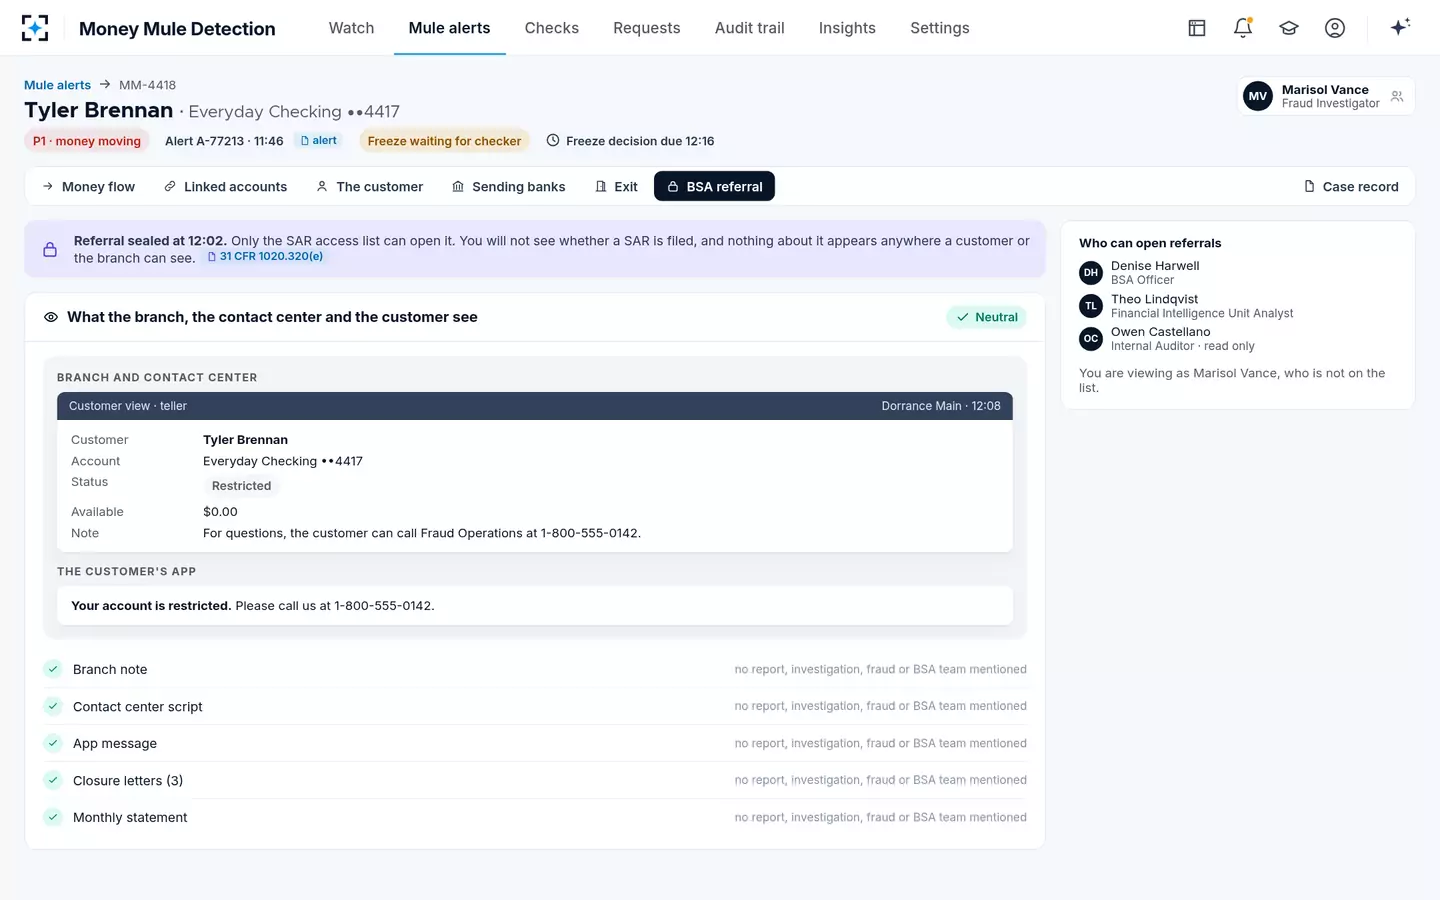Select the Closure letters (3) row
1440x900 pixels.
(x=535, y=780)
